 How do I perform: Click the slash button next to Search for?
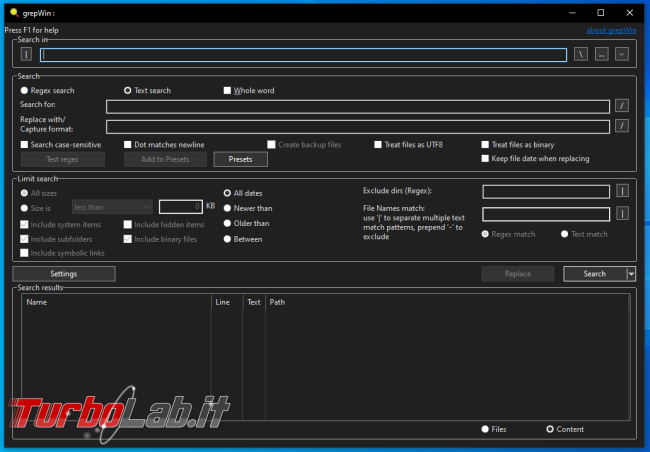tap(622, 106)
